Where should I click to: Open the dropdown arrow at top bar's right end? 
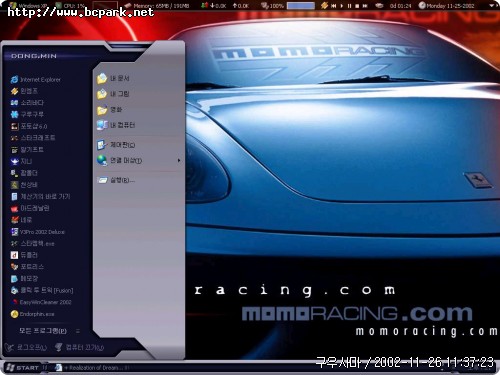pos(492,6)
